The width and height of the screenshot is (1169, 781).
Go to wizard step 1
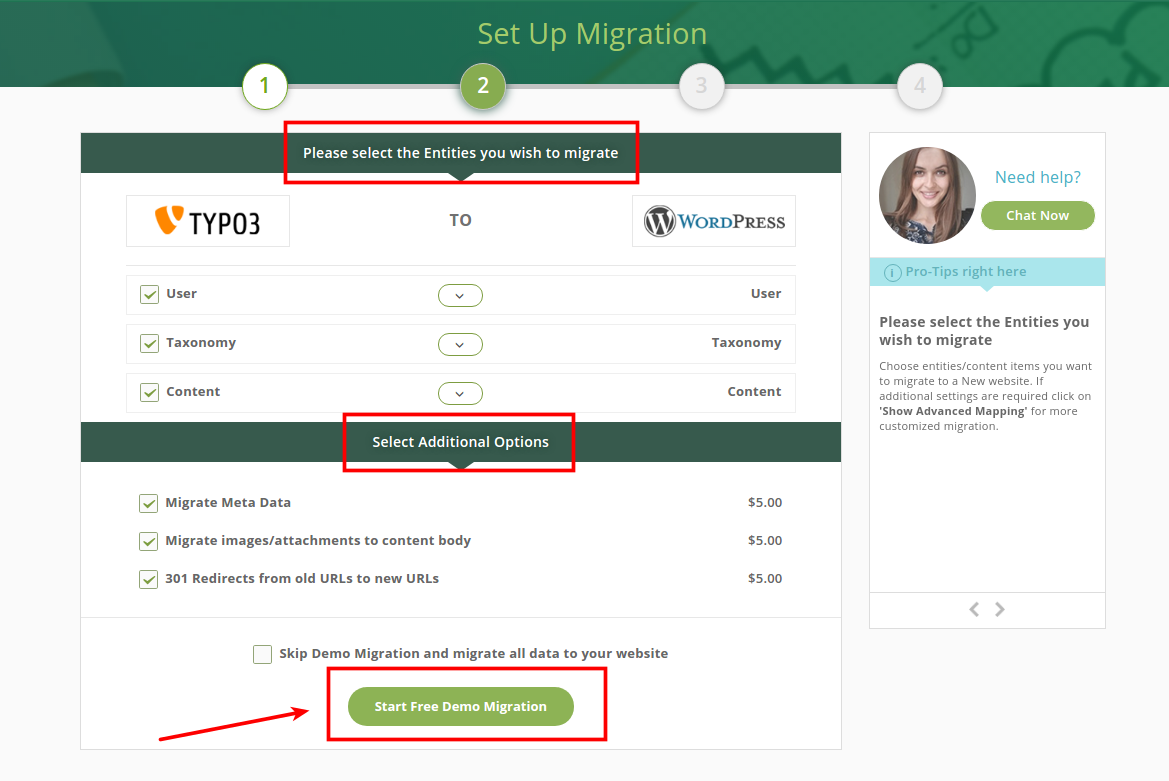(265, 86)
